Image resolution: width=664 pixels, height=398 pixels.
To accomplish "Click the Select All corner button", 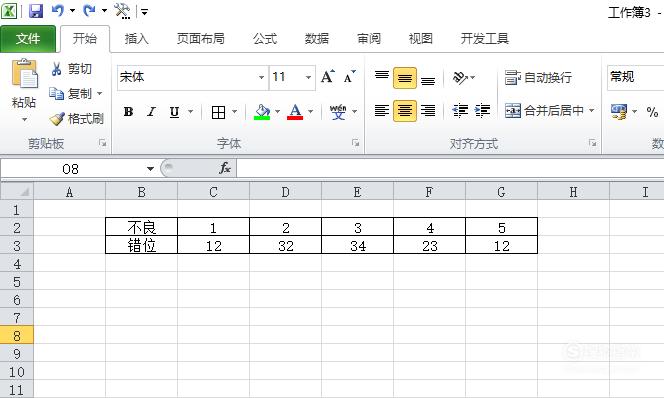I will pyautogui.click(x=17, y=191).
